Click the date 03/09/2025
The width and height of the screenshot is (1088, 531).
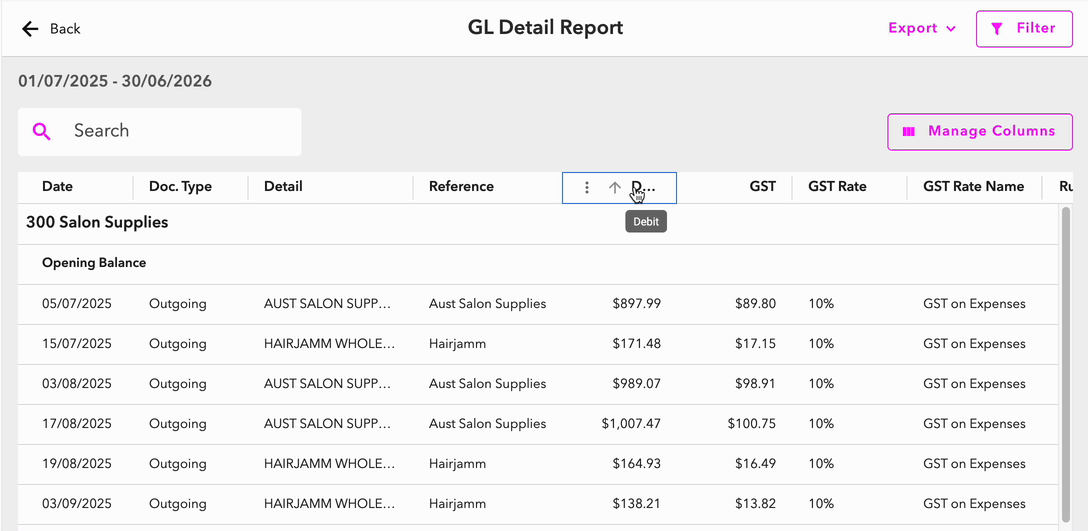click(77, 504)
